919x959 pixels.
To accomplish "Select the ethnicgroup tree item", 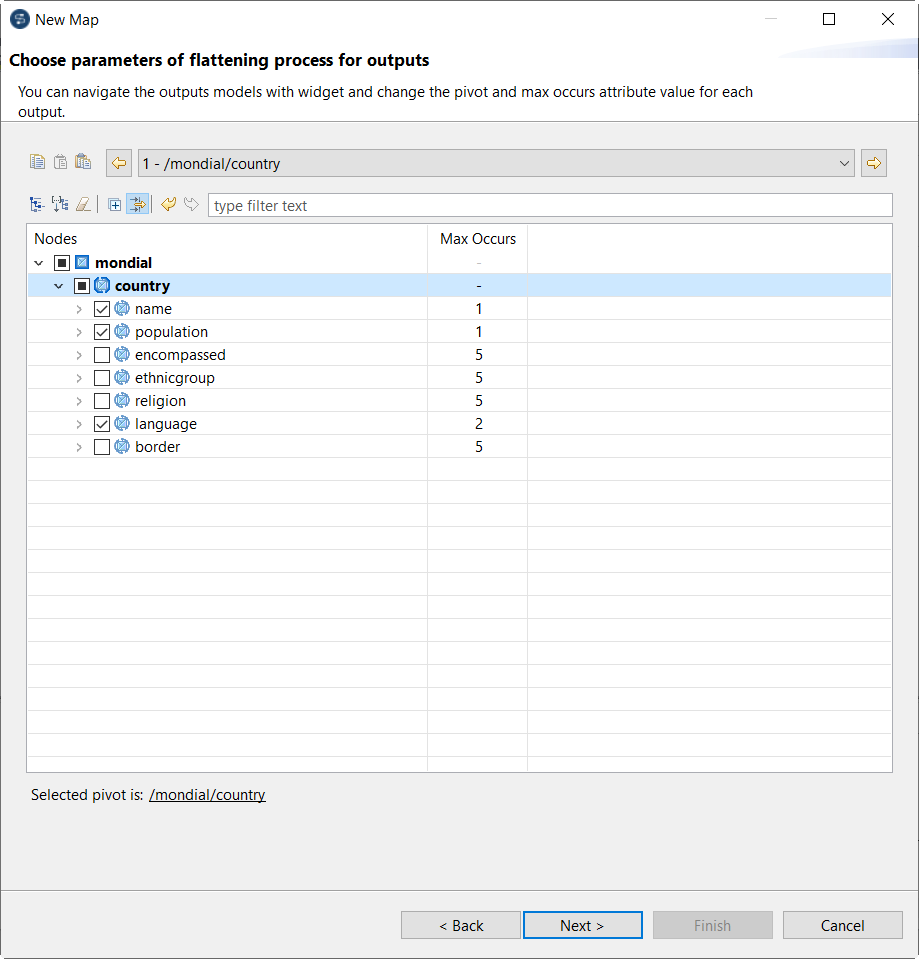I will pos(174,378).
